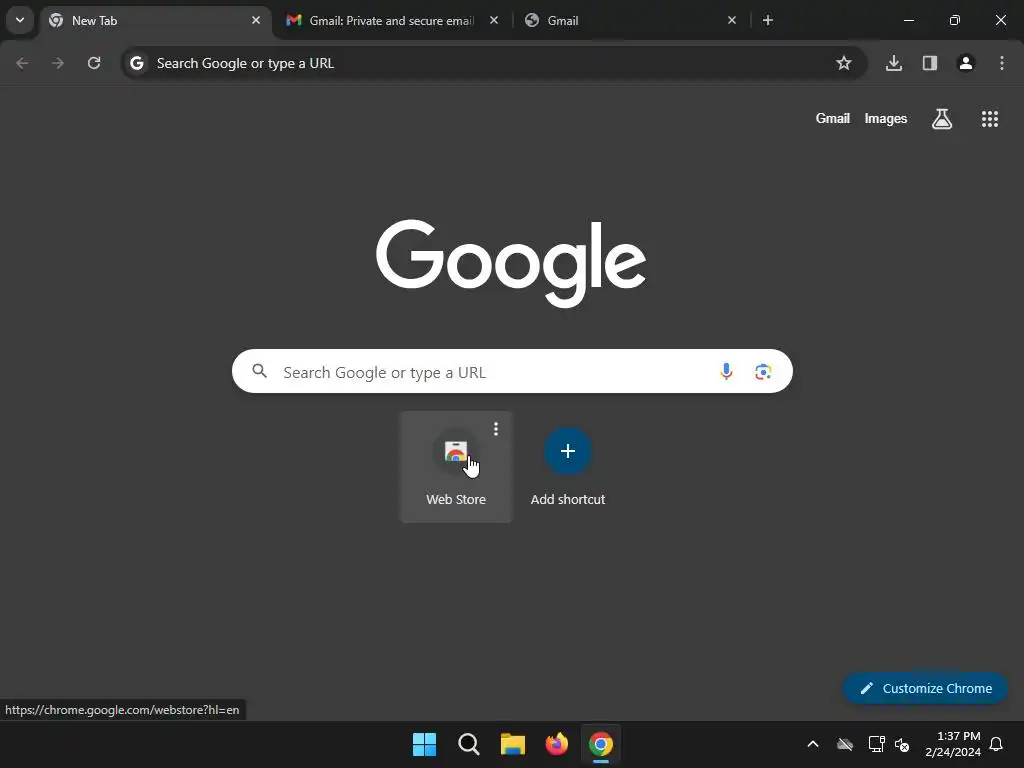Close the New Tab tab
This screenshot has height=768, width=1024.
256,20
